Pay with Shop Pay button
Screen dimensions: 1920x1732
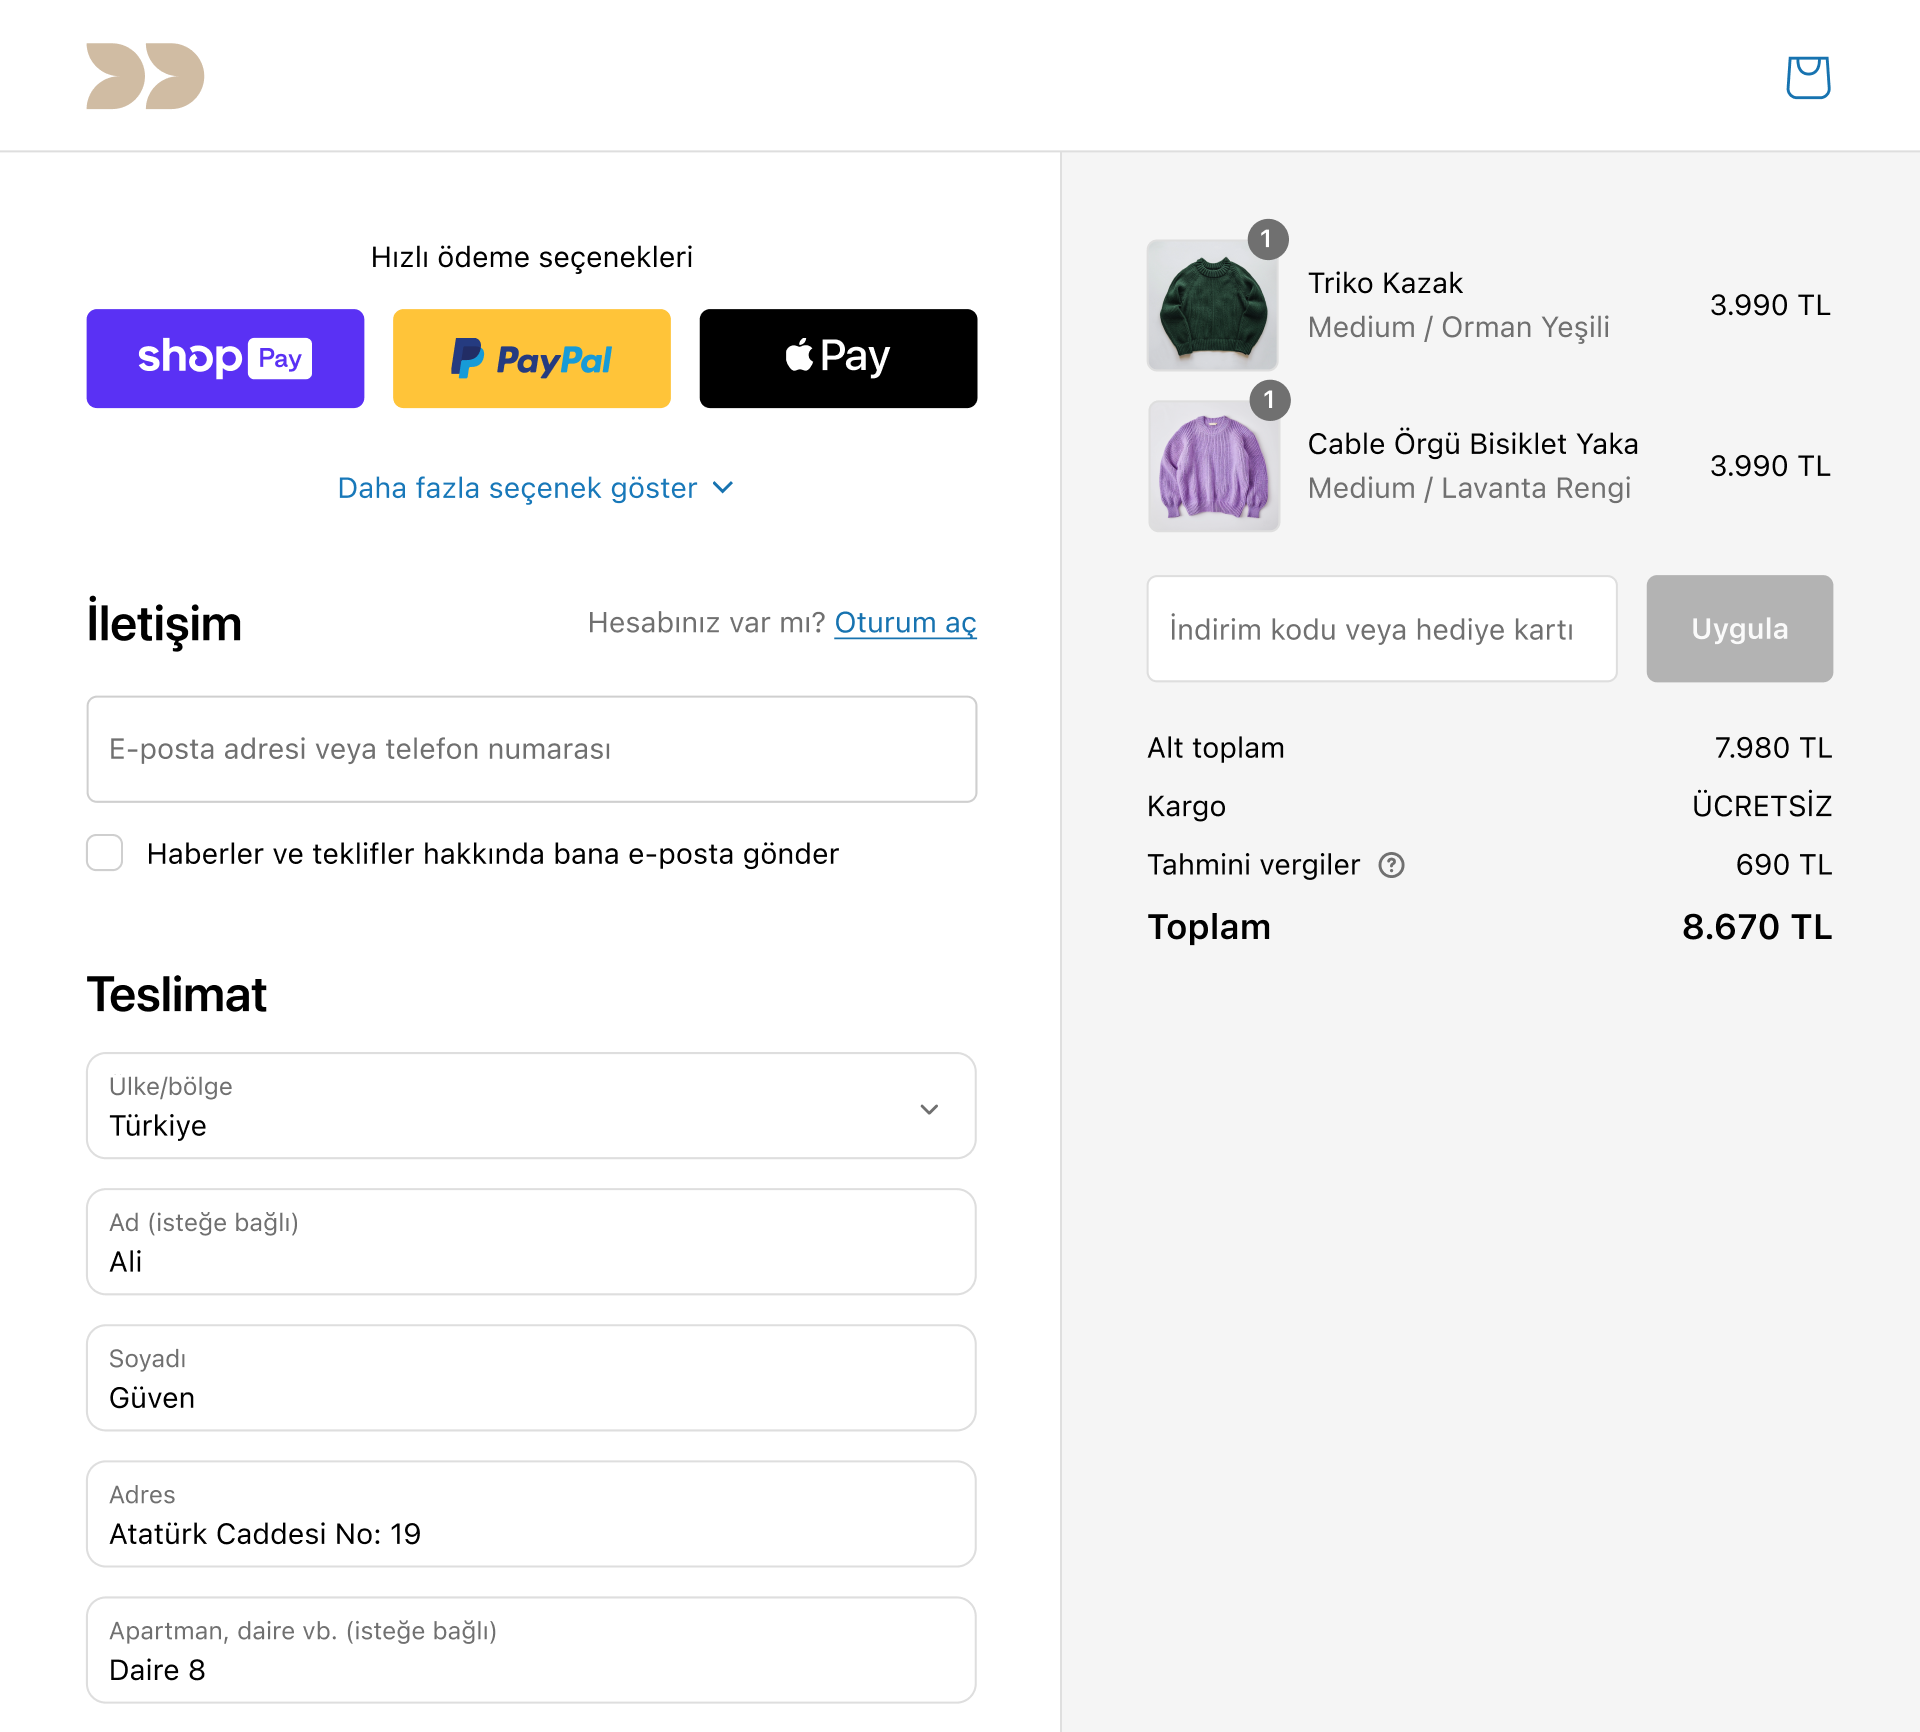tap(225, 358)
